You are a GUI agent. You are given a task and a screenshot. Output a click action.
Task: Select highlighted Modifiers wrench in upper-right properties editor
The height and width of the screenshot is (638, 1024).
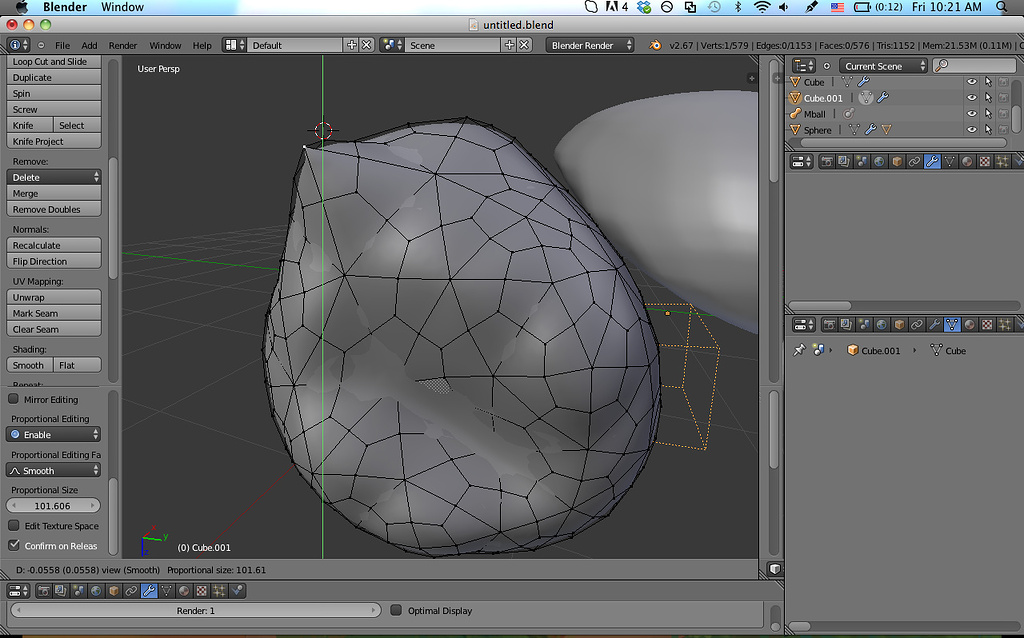tap(932, 161)
